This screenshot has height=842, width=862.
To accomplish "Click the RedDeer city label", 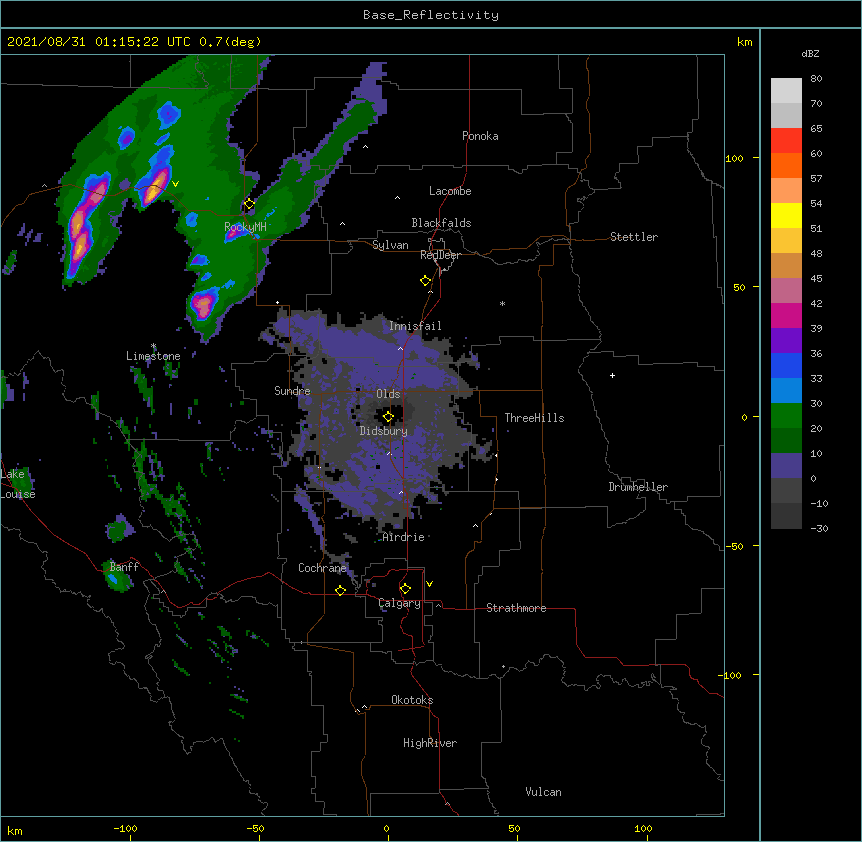I will tap(440, 255).
